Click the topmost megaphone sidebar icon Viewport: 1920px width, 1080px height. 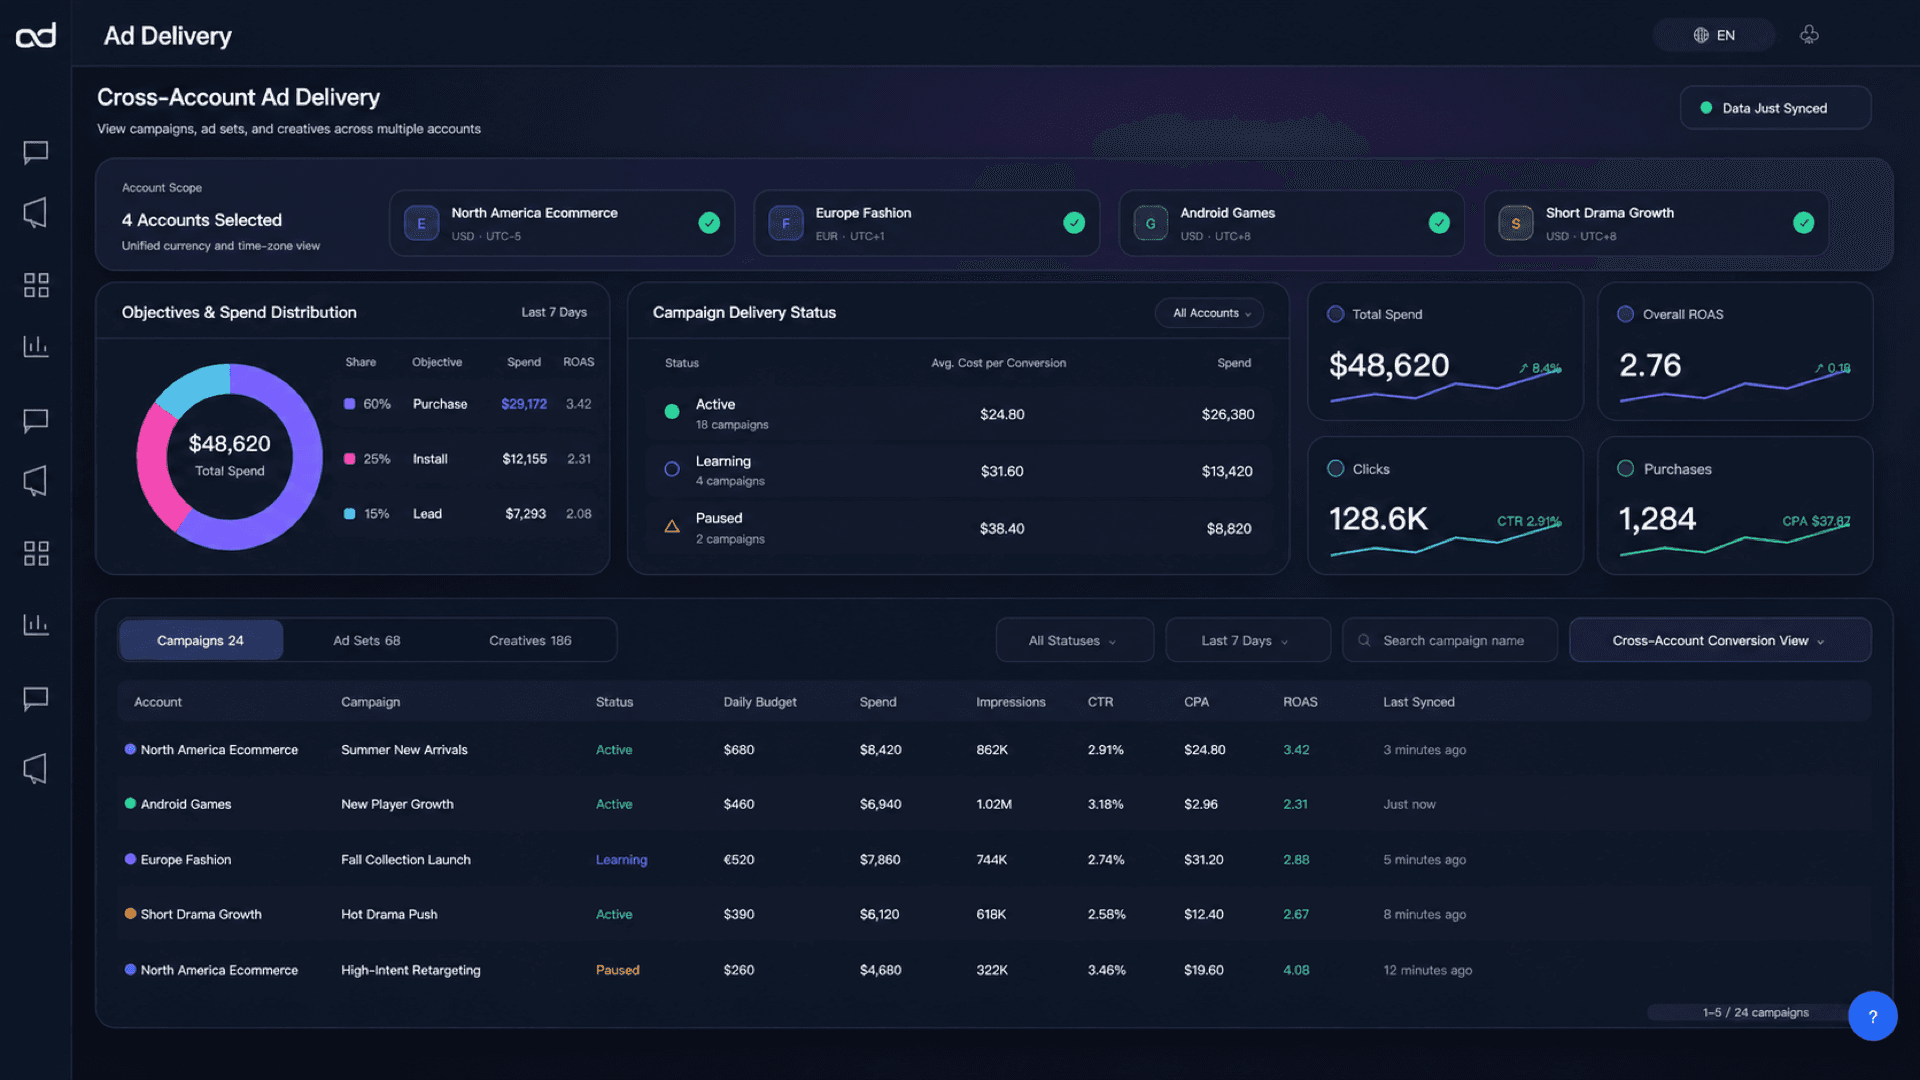pyautogui.click(x=36, y=212)
